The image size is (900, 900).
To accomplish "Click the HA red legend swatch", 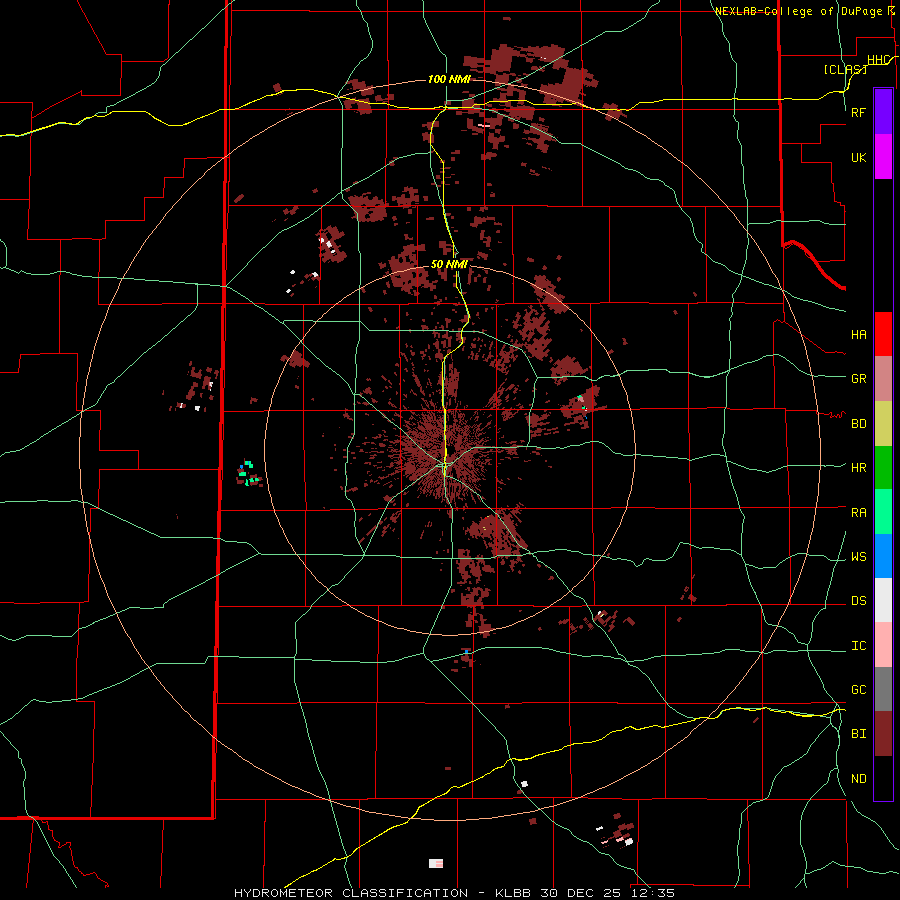I will tap(883, 334).
